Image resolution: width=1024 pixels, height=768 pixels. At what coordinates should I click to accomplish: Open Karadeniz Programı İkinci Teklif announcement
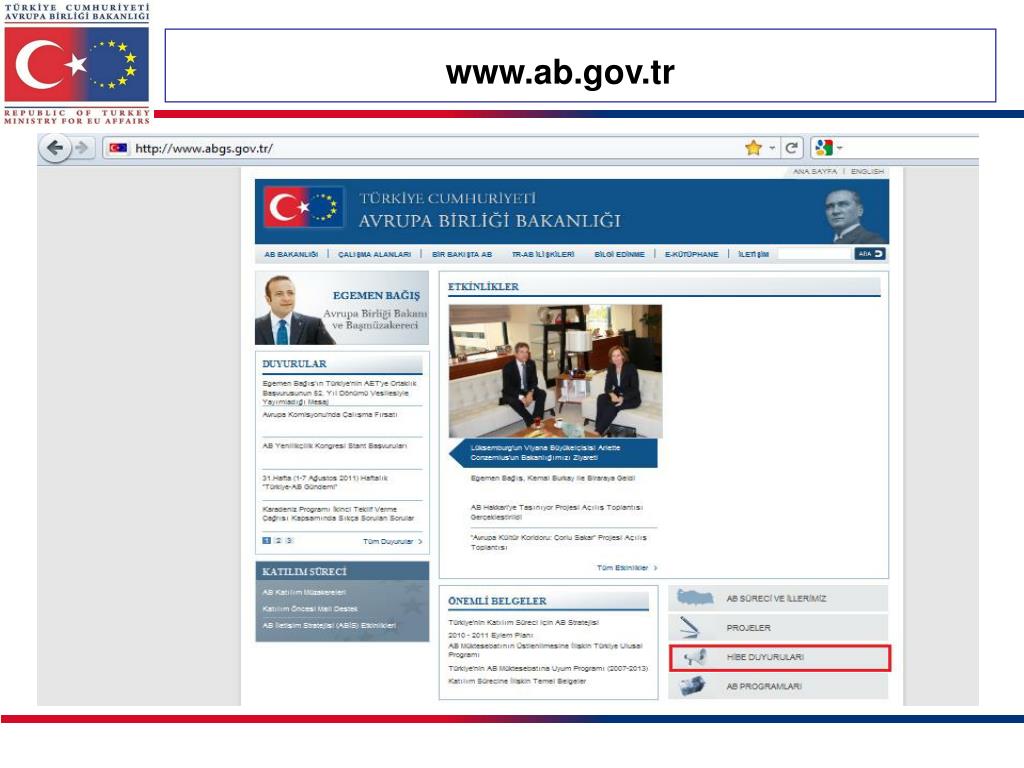338,513
